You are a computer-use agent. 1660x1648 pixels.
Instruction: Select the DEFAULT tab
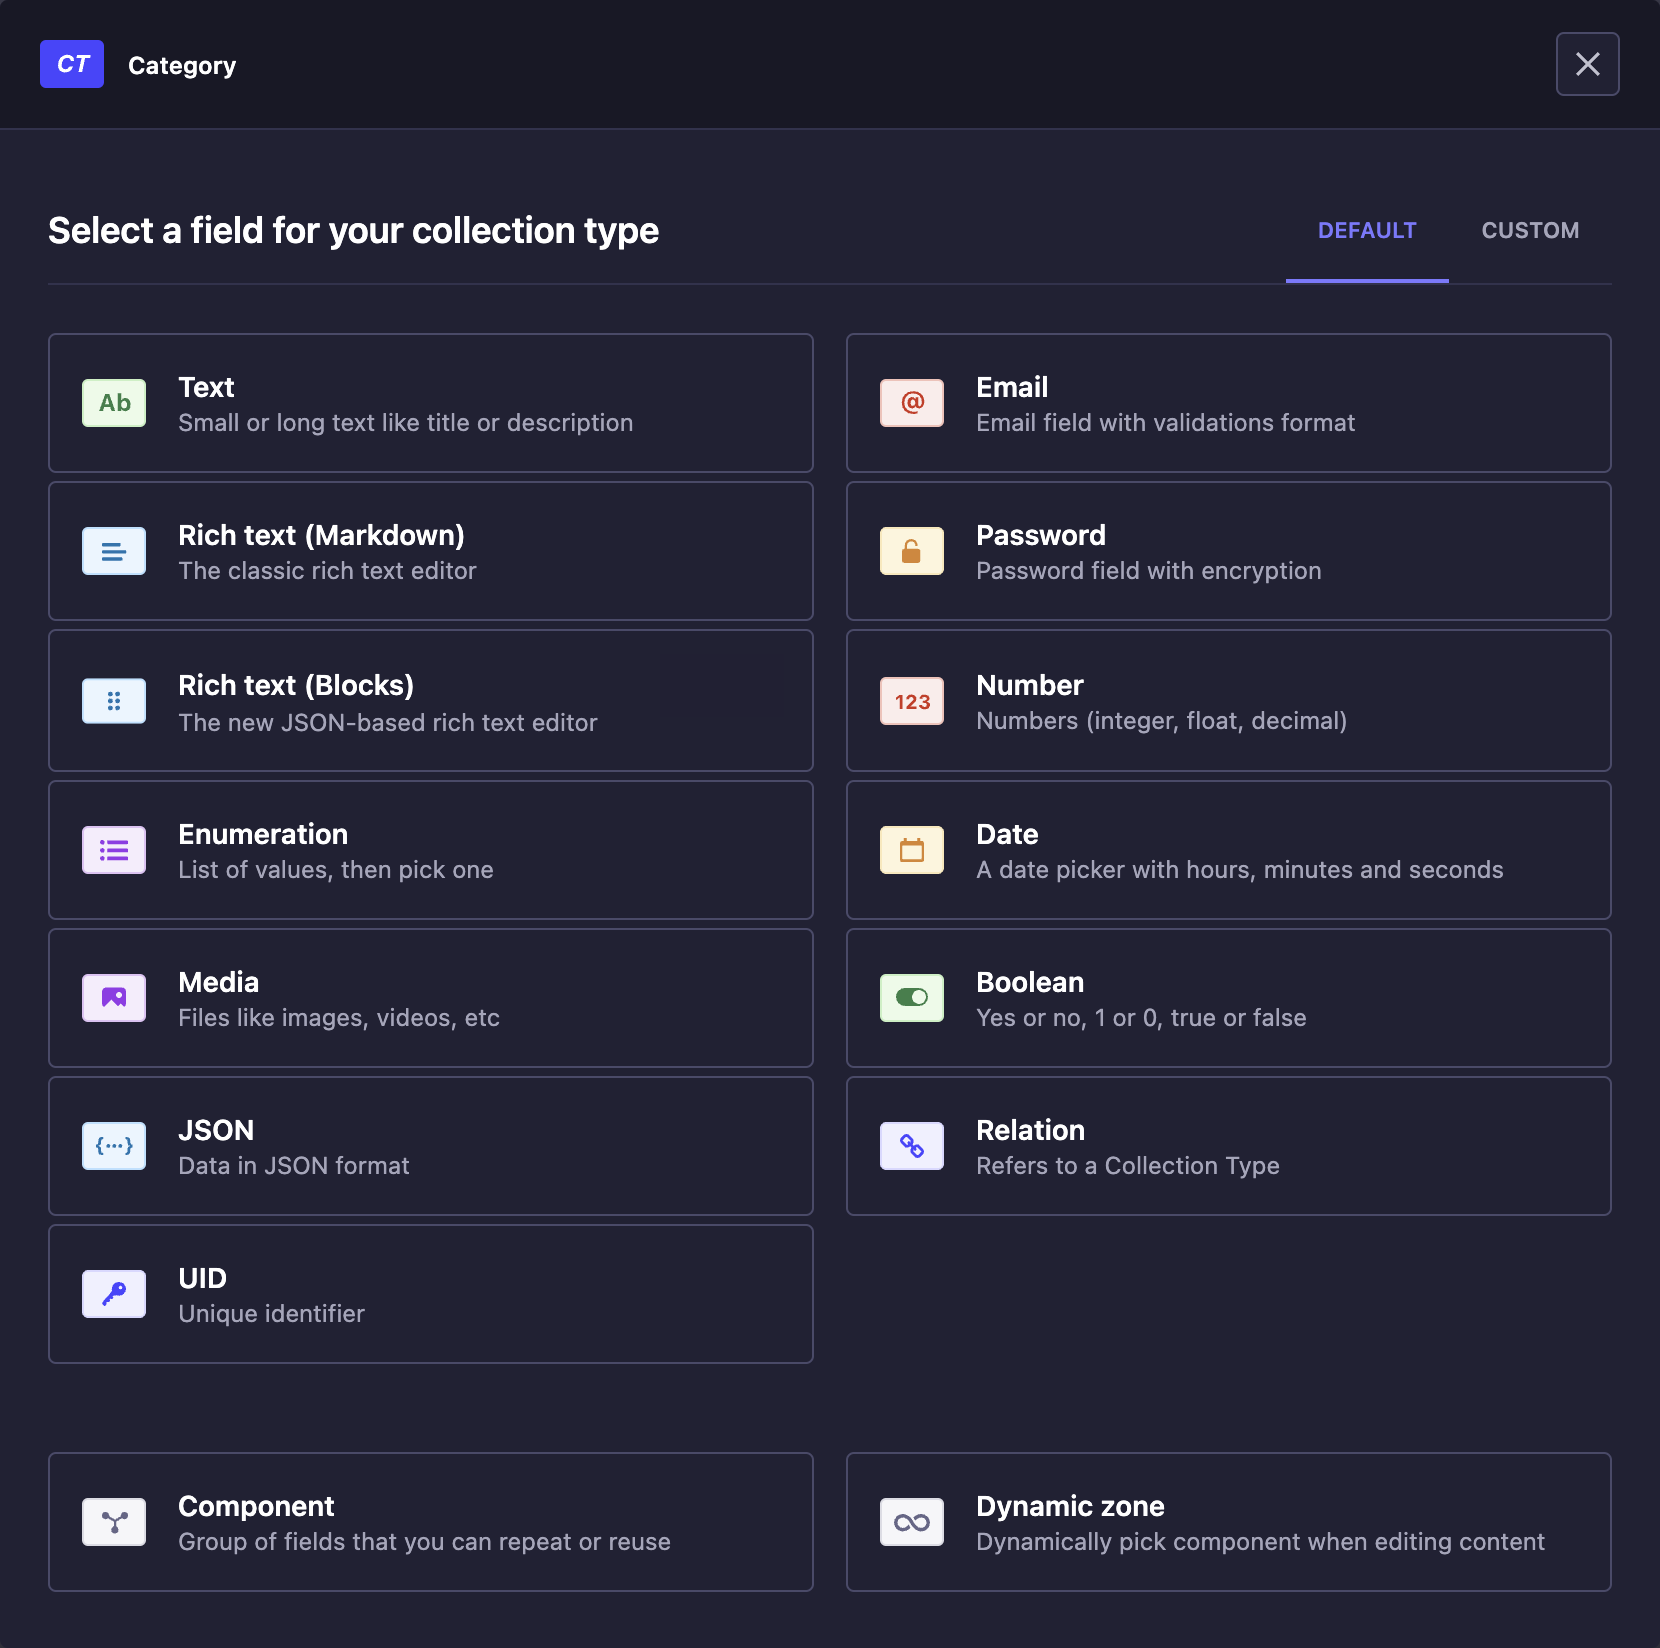pyautogui.click(x=1366, y=231)
